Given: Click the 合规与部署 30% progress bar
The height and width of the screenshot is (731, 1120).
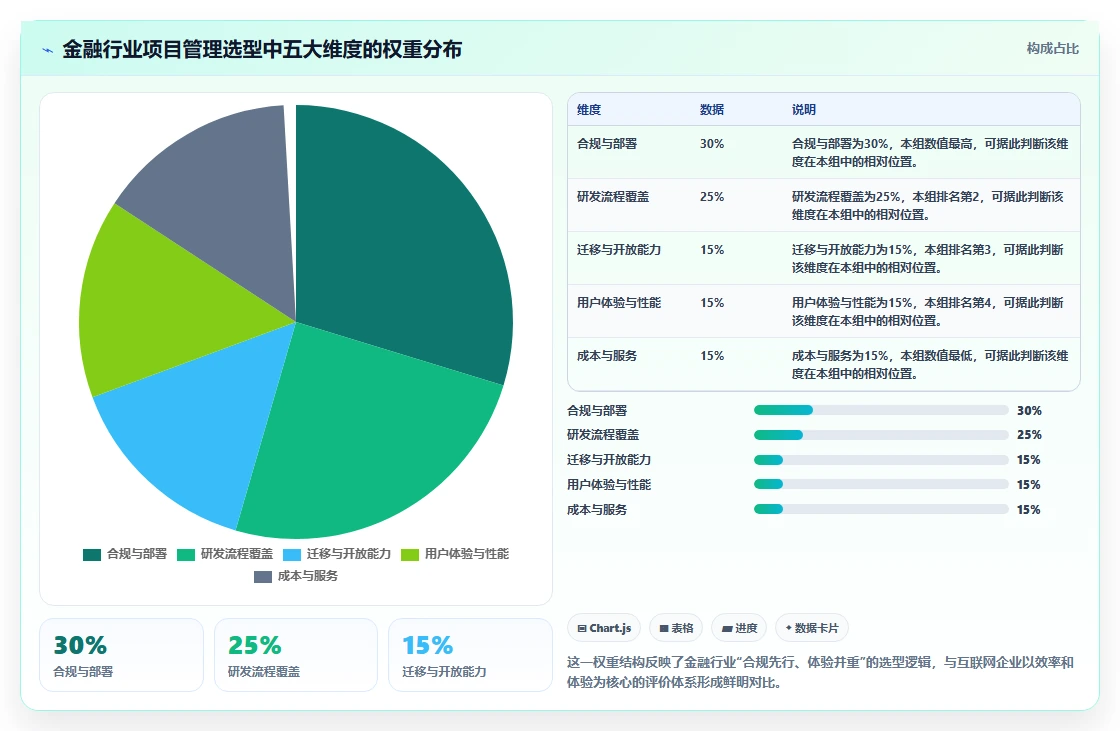Looking at the screenshot, I should pos(881,410).
